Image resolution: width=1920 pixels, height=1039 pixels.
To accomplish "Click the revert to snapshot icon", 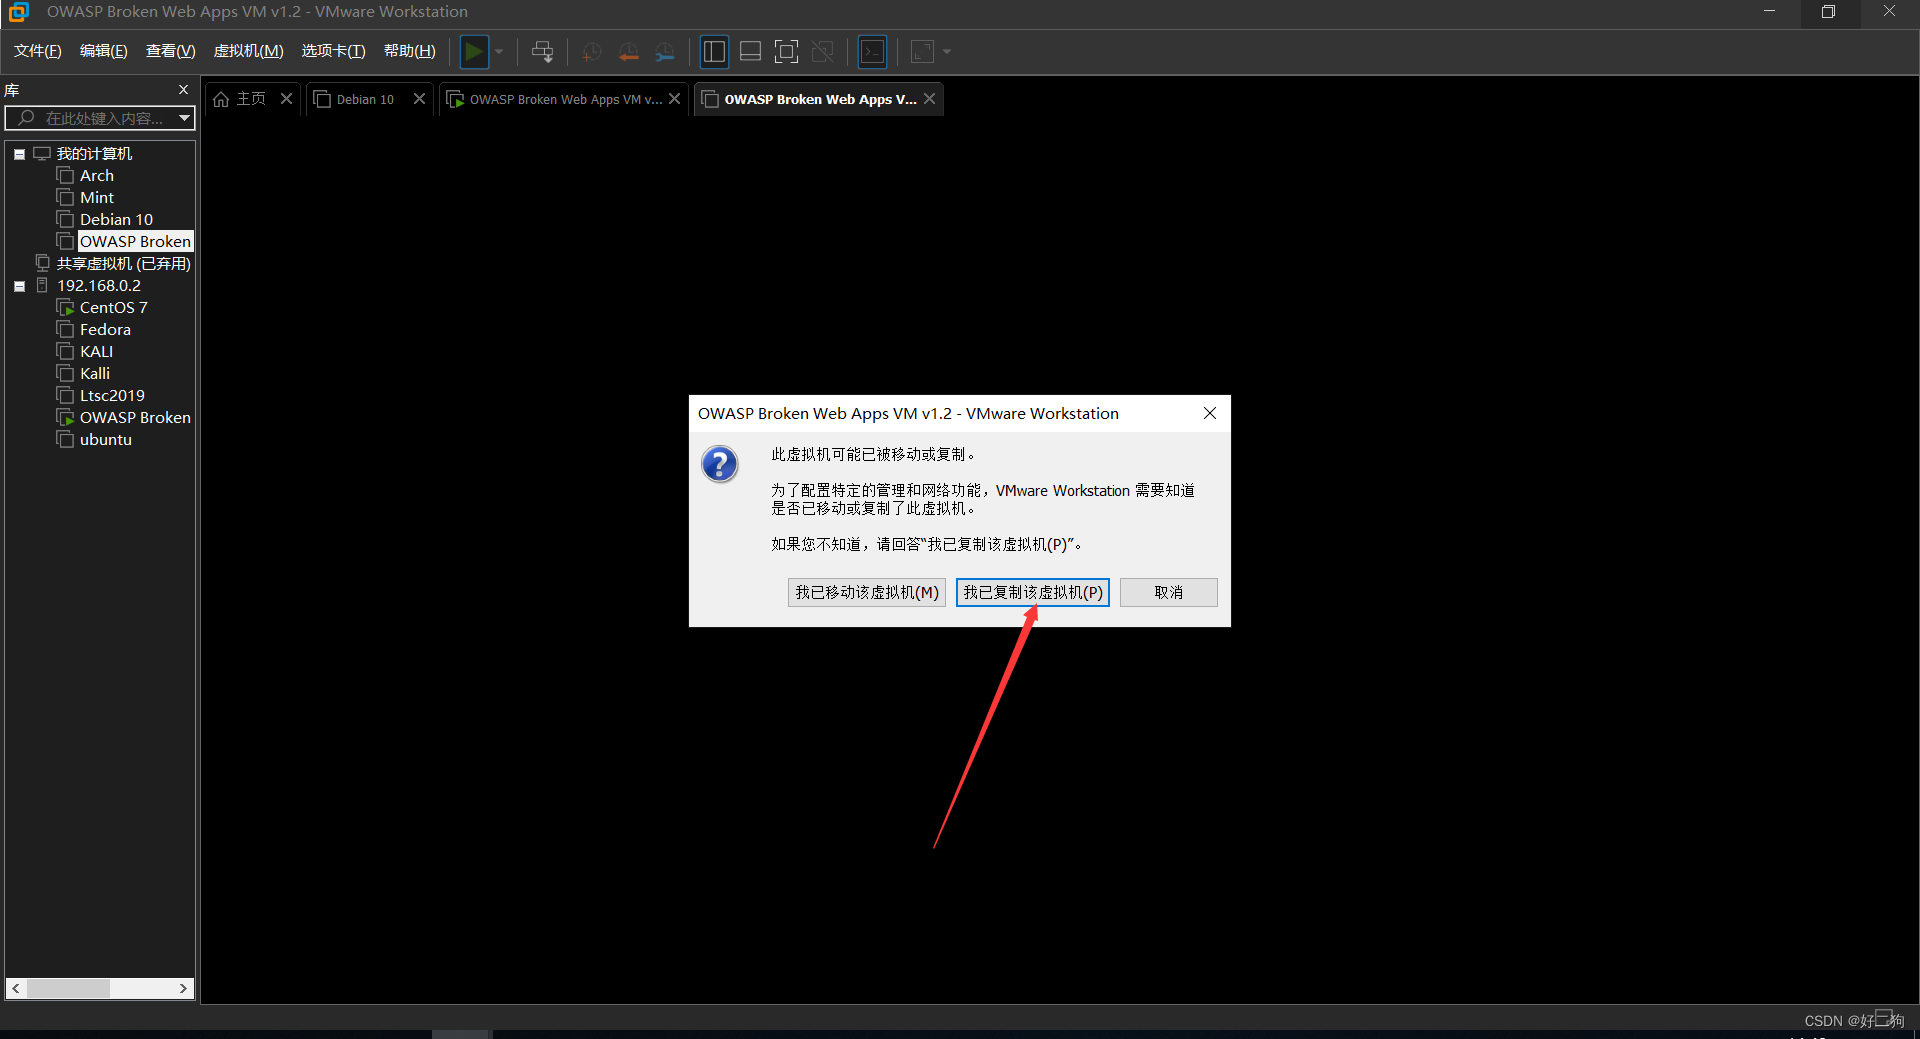I will pos(628,51).
